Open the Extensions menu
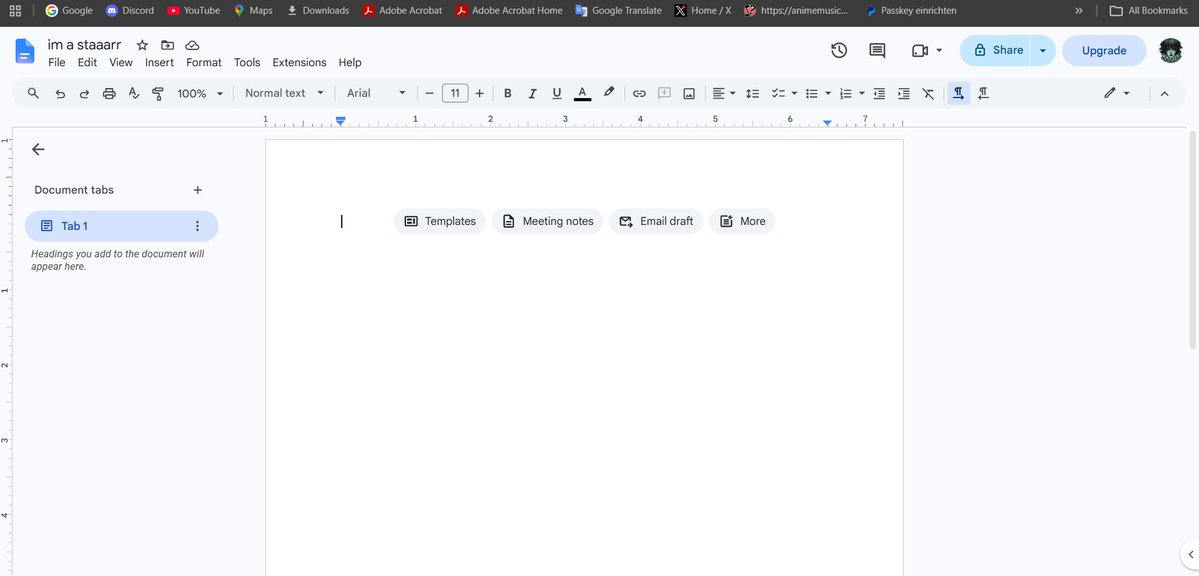This screenshot has width=1199, height=576. 299,63
